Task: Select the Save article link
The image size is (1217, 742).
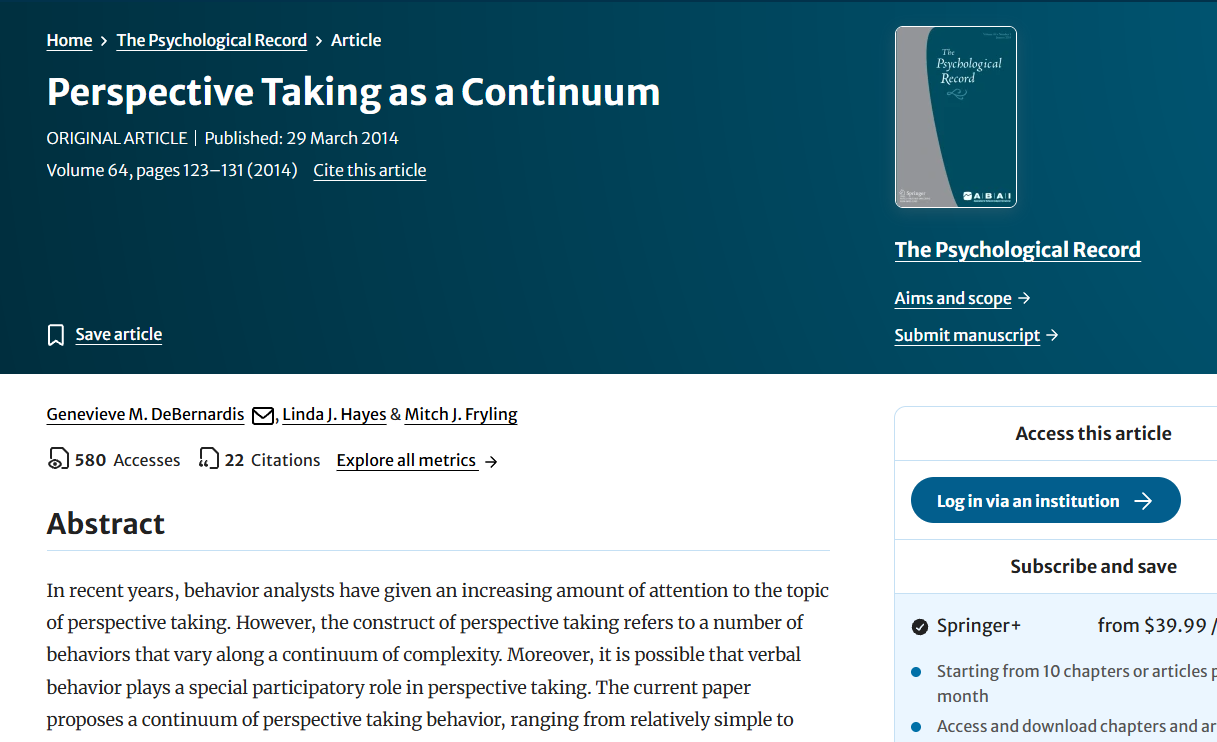Action: (x=119, y=334)
